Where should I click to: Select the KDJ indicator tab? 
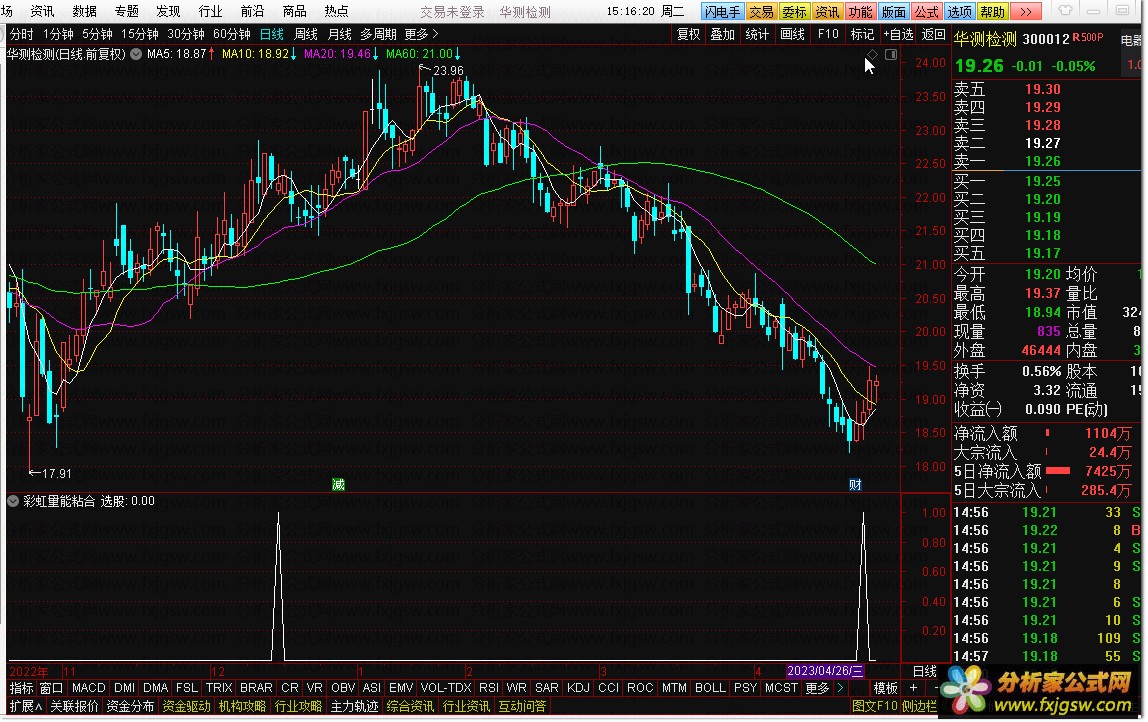(x=578, y=688)
